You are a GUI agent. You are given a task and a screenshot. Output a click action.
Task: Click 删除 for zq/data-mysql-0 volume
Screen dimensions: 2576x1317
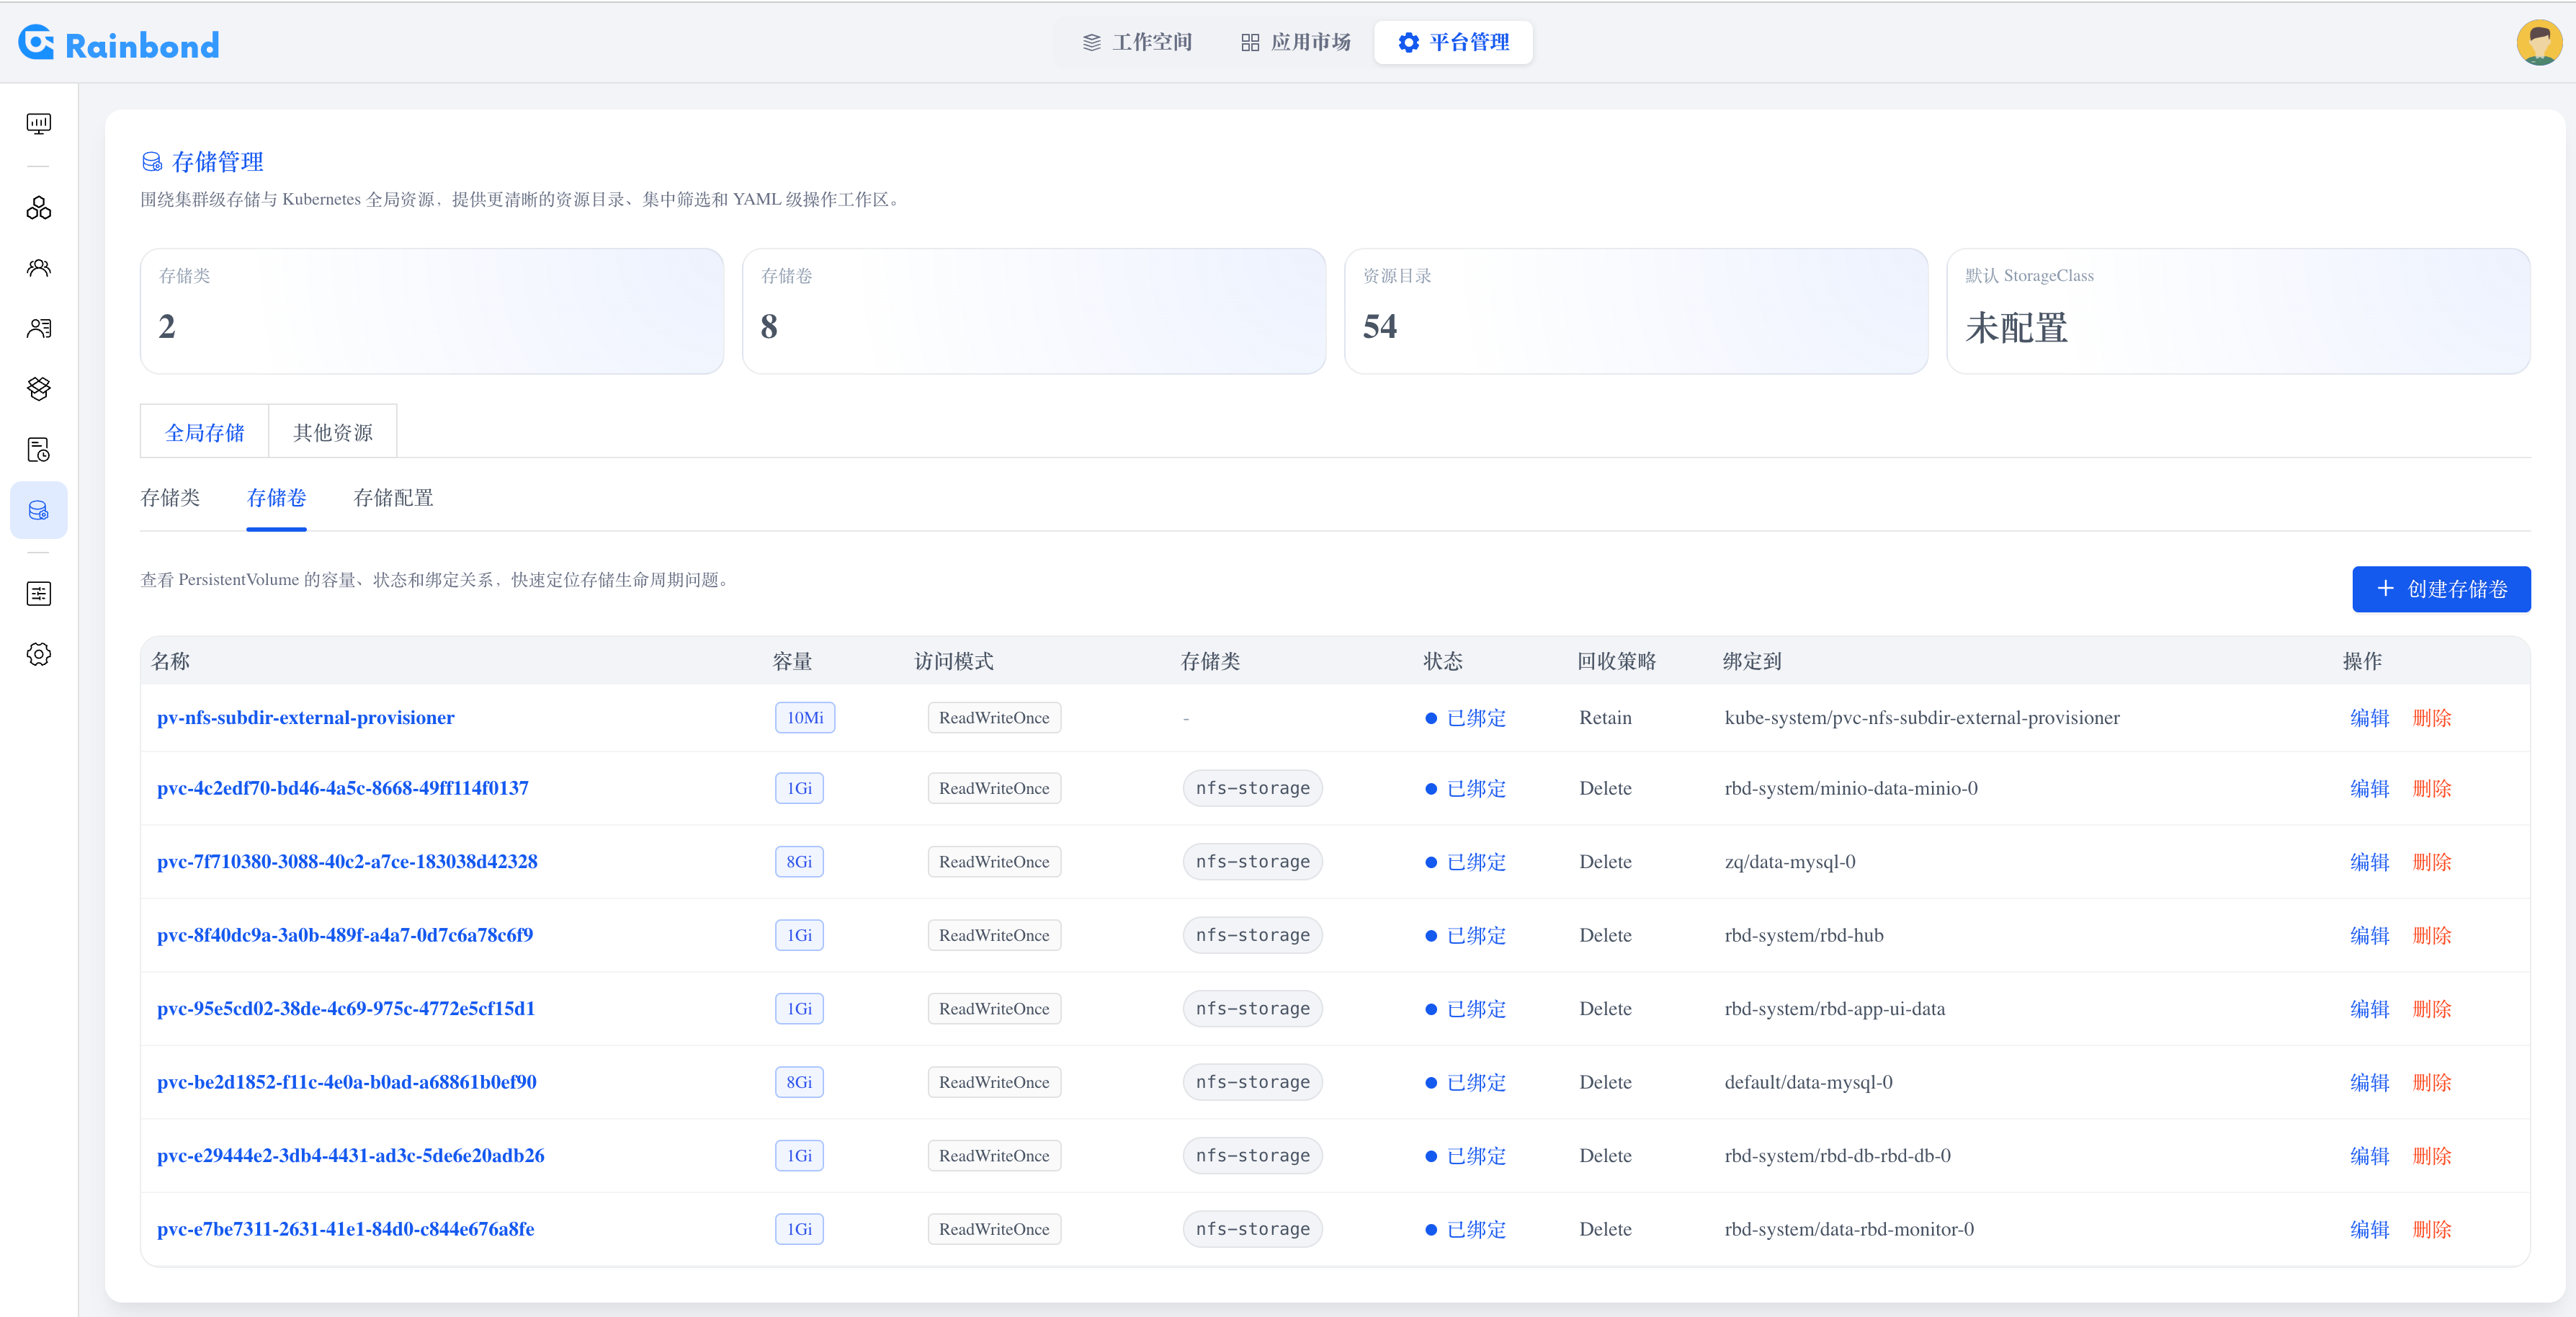[x=2431, y=861]
